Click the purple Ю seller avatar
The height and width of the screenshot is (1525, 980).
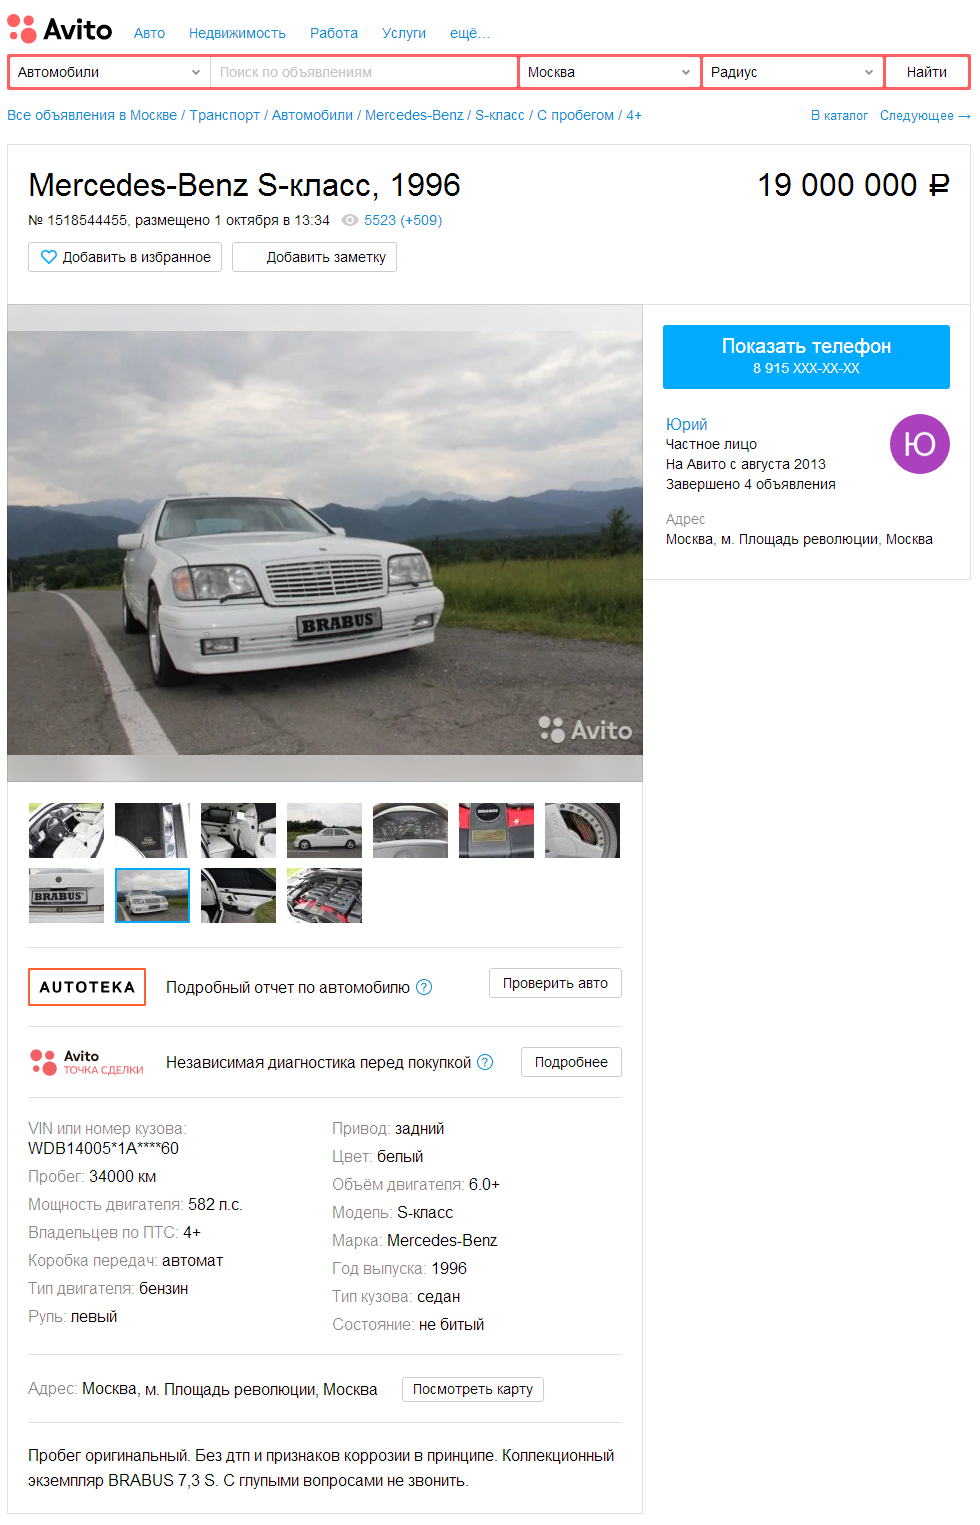coord(919,444)
